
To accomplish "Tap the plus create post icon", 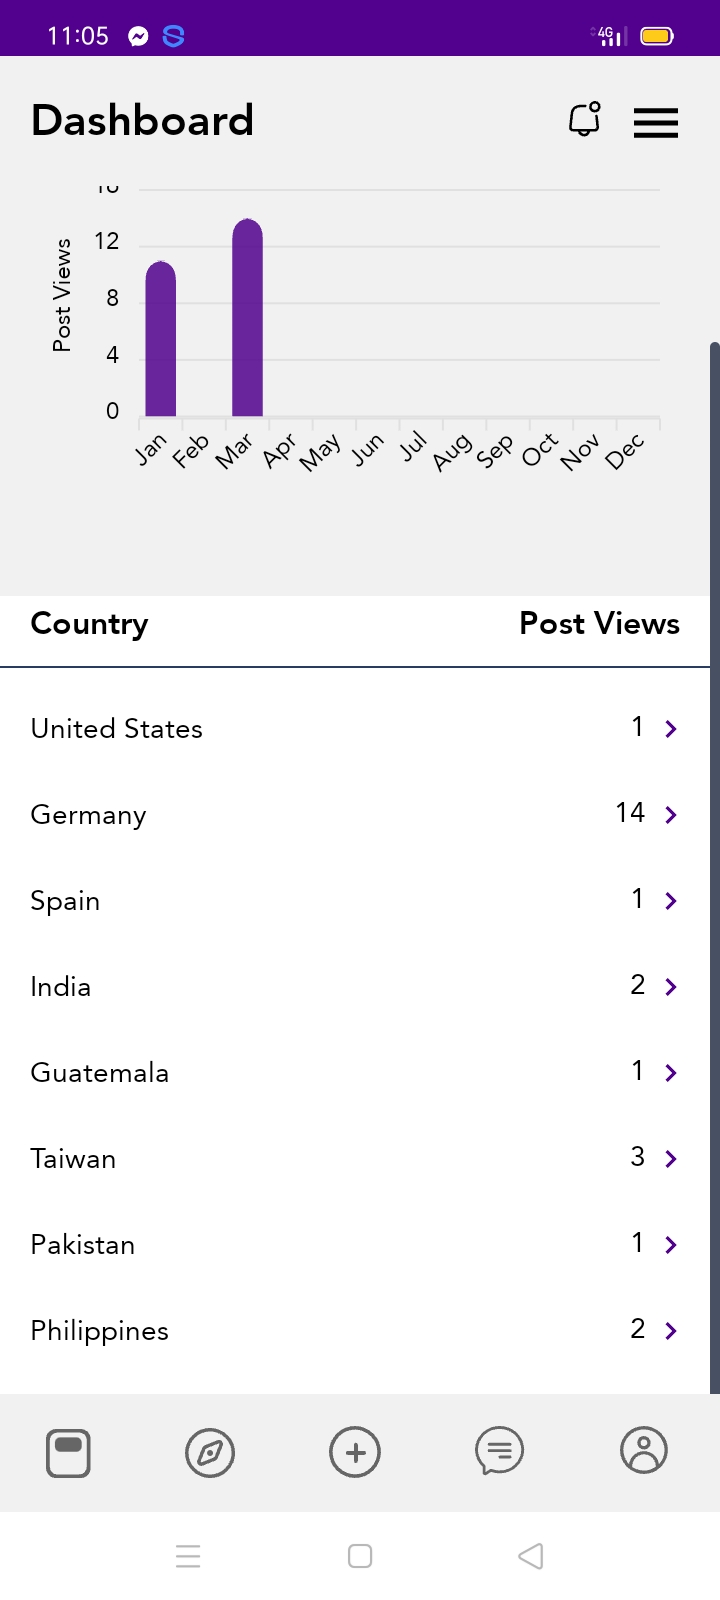I will [x=355, y=1452].
